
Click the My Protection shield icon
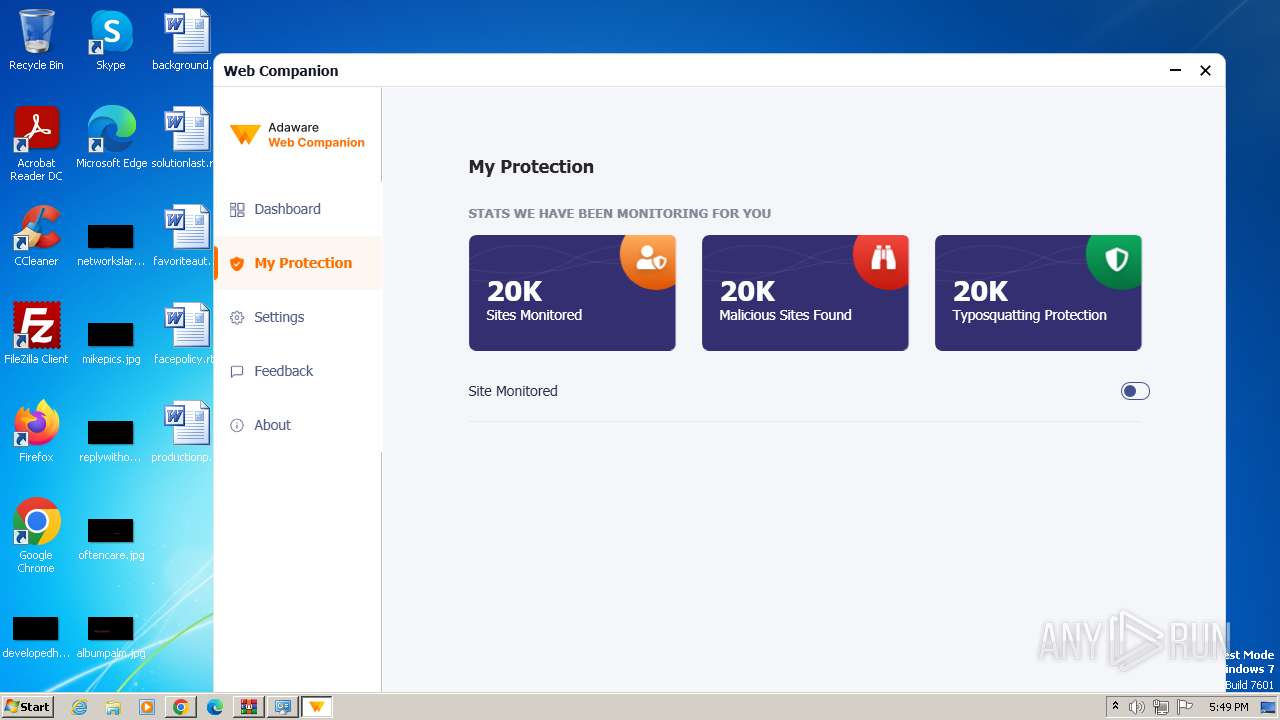pos(237,264)
